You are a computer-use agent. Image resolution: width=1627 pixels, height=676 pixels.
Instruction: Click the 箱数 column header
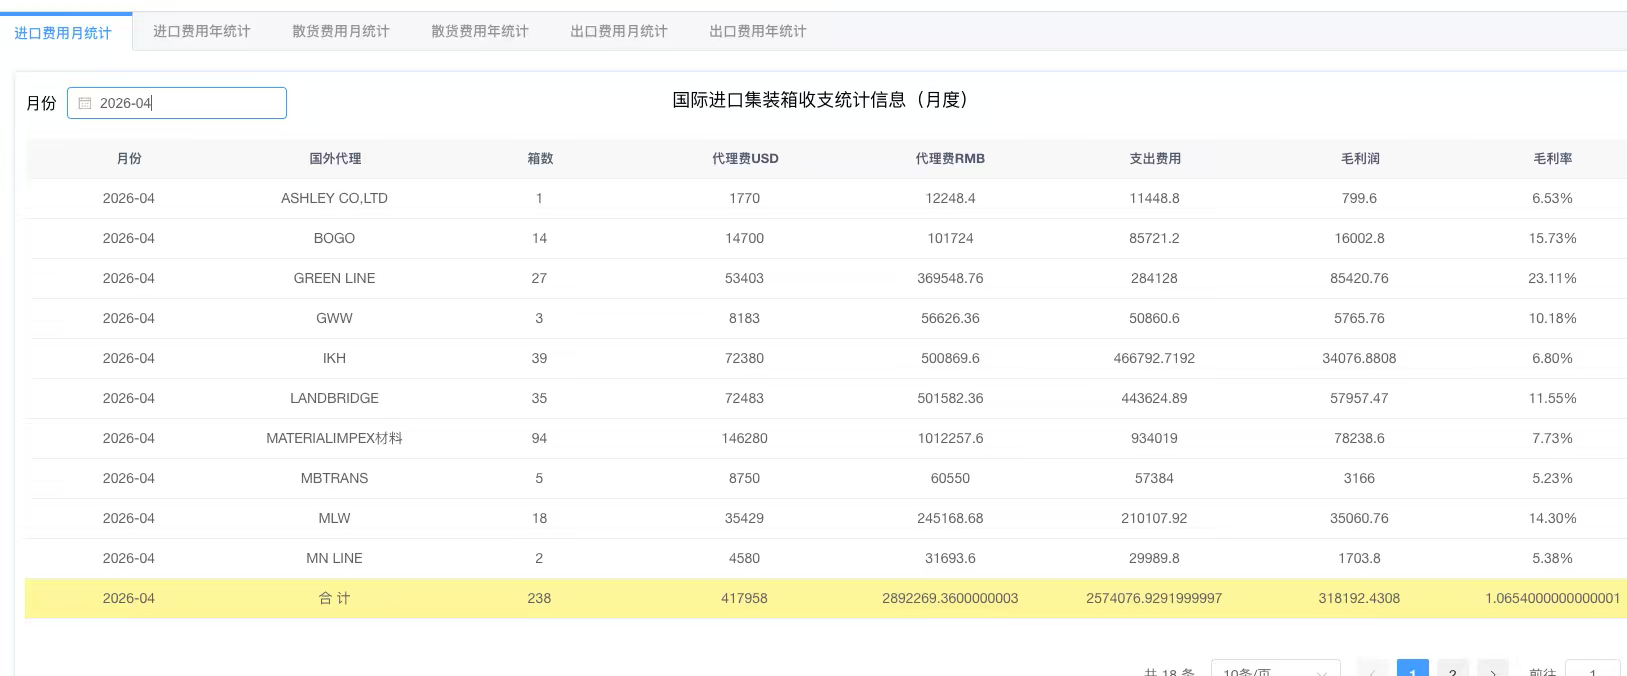(x=540, y=159)
